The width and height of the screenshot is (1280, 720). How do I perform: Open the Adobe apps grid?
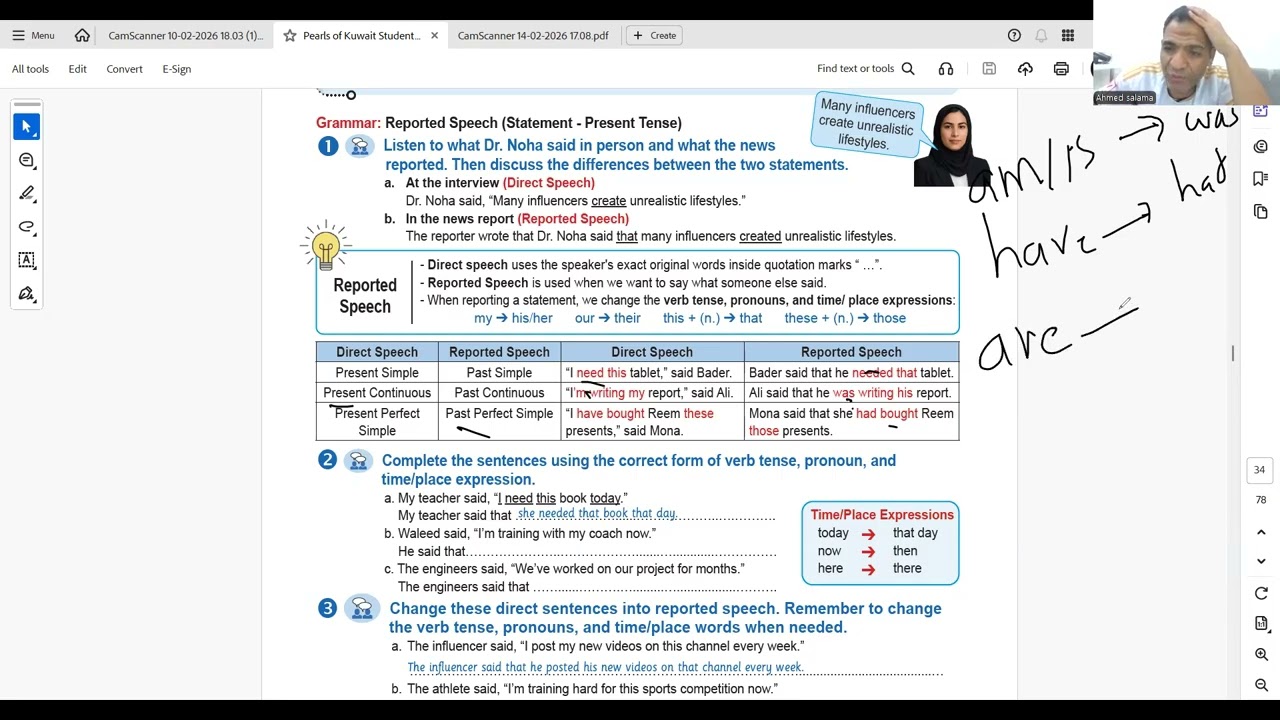point(1068,35)
